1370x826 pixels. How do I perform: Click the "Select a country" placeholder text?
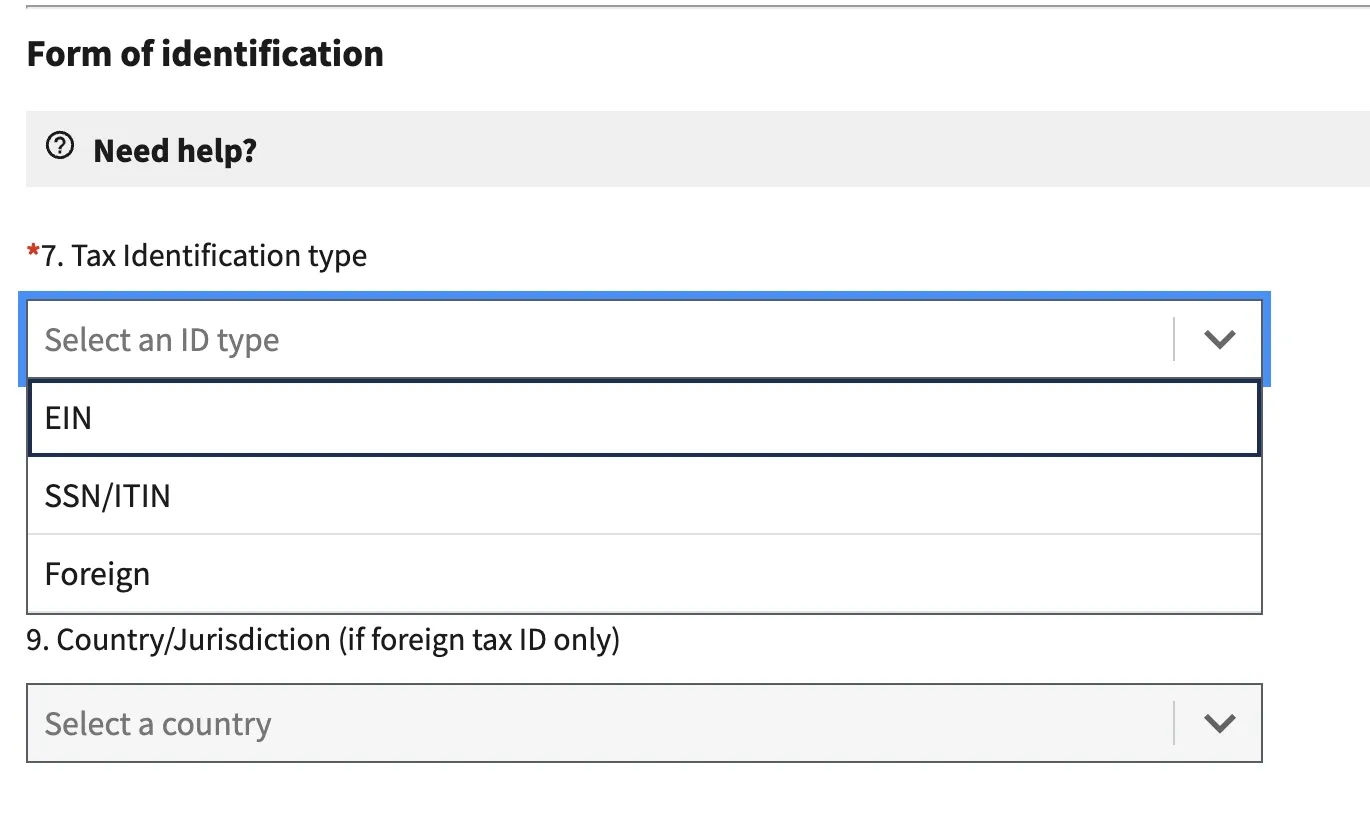click(x=158, y=723)
